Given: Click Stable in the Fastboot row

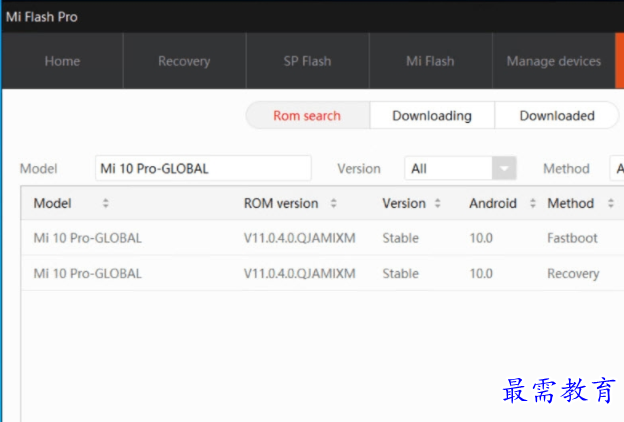Looking at the screenshot, I should click(400, 238).
